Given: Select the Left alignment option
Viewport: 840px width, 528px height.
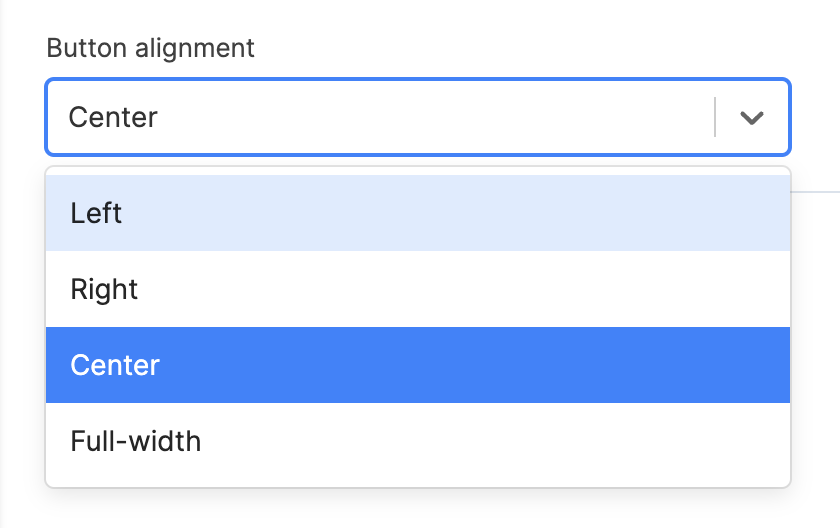Looking at the screenshot, I should 418,213.
